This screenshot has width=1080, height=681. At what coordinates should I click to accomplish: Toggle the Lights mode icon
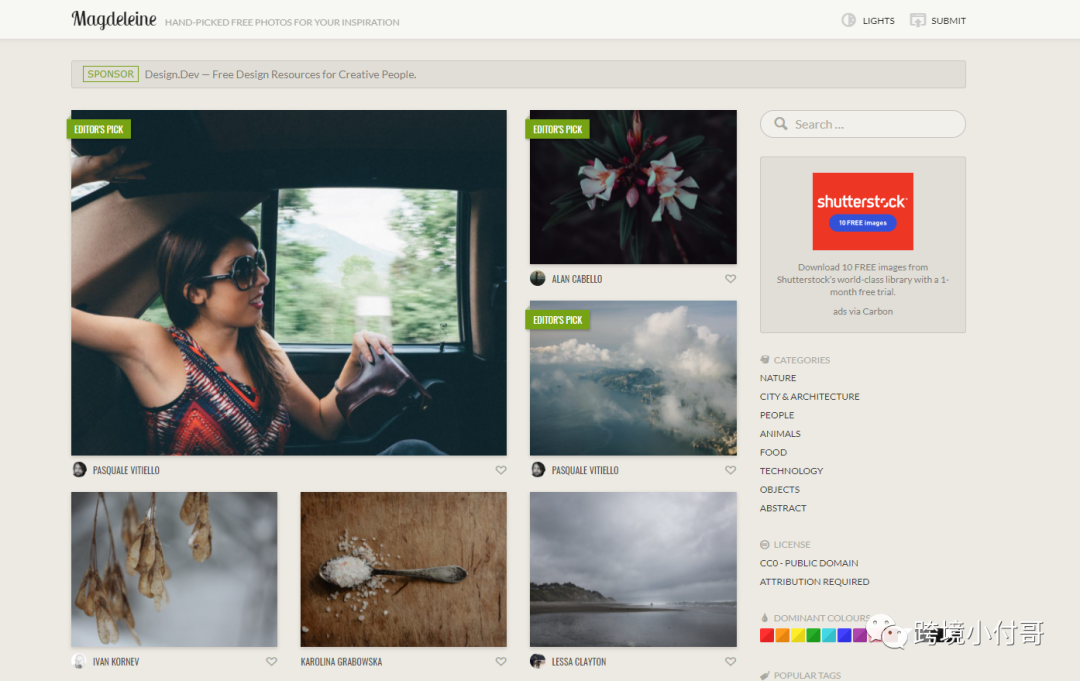[849, 20]
